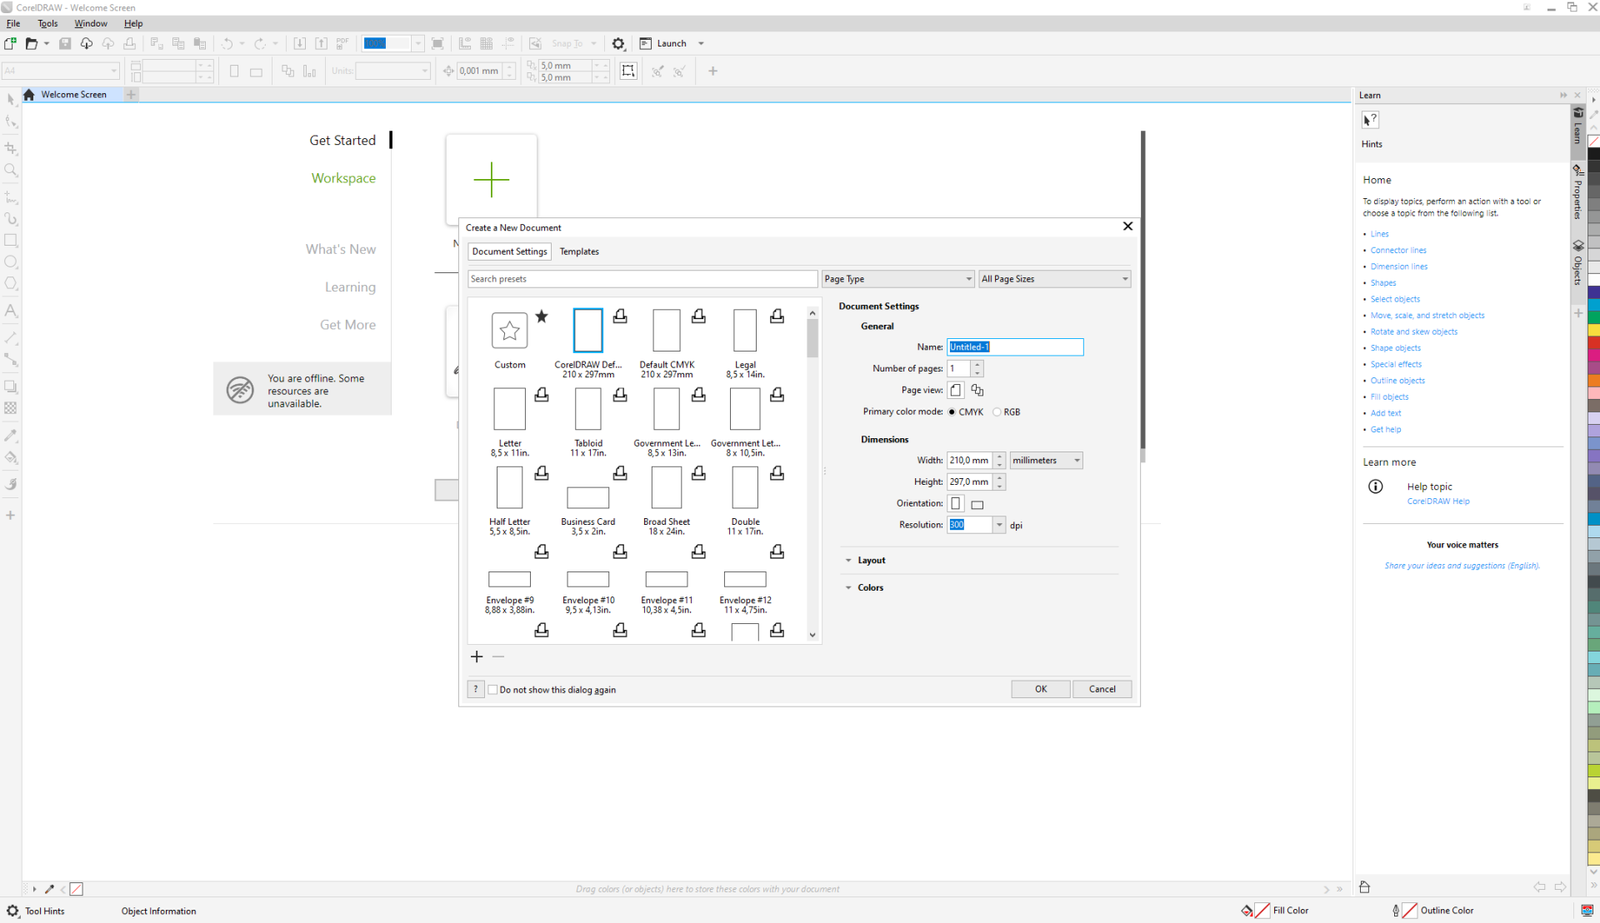Click Tool Hints gear icon in status bar
Screen dimensions: 1600x923
tap(13, 911)
